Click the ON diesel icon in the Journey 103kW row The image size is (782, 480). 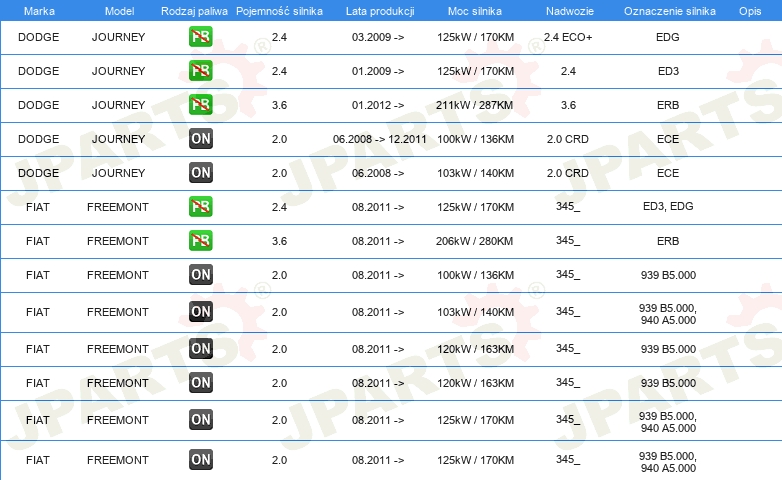(x=200, y=173)
